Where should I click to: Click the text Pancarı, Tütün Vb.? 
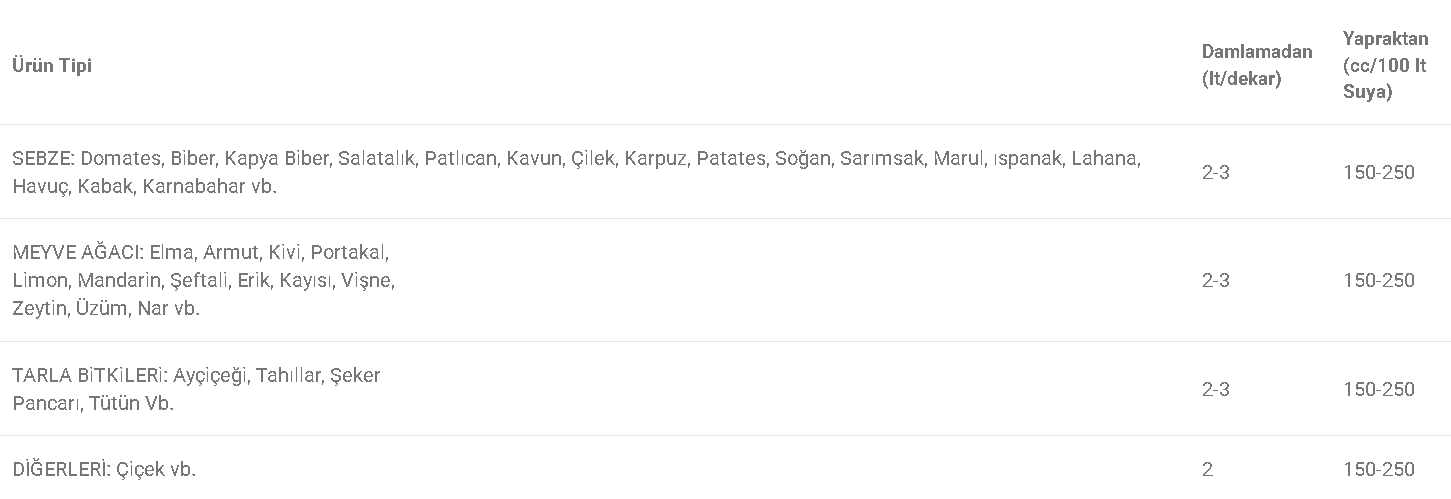pos(93,403)
